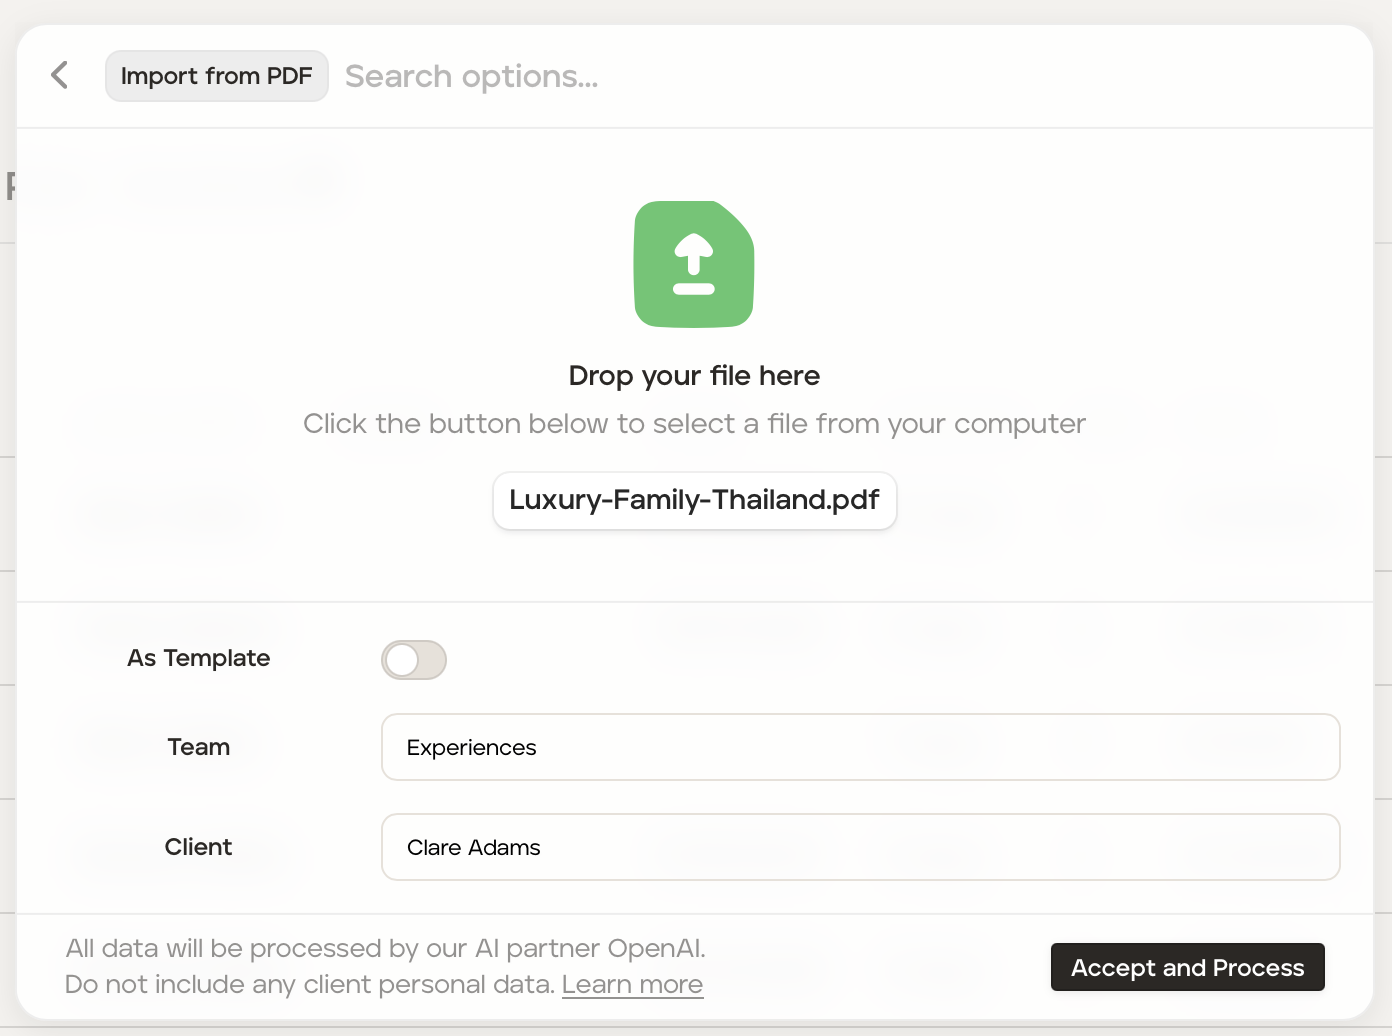Click the Team label
This screenshot has height=1036, width=1392.
(199, 747)
